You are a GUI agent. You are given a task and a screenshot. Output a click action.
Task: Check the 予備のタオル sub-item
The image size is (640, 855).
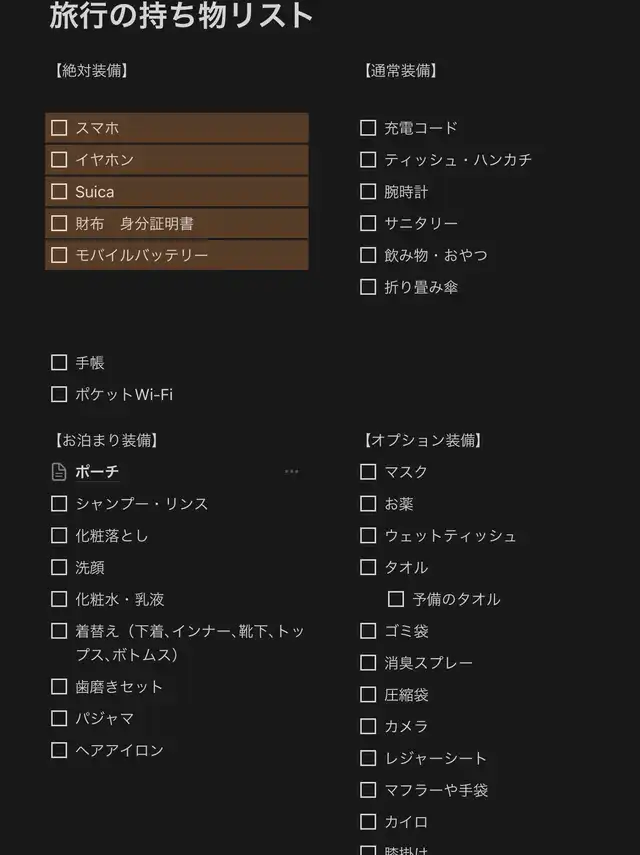(x=396, y=599)
